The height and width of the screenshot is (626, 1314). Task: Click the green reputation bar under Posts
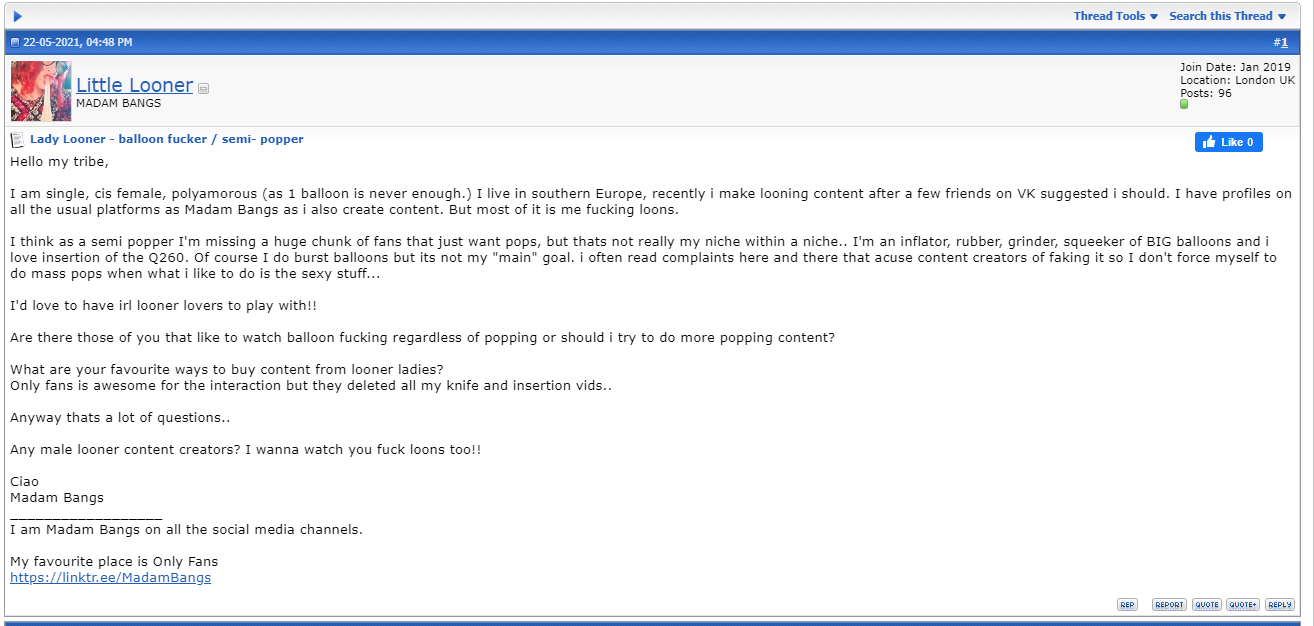1184,104
